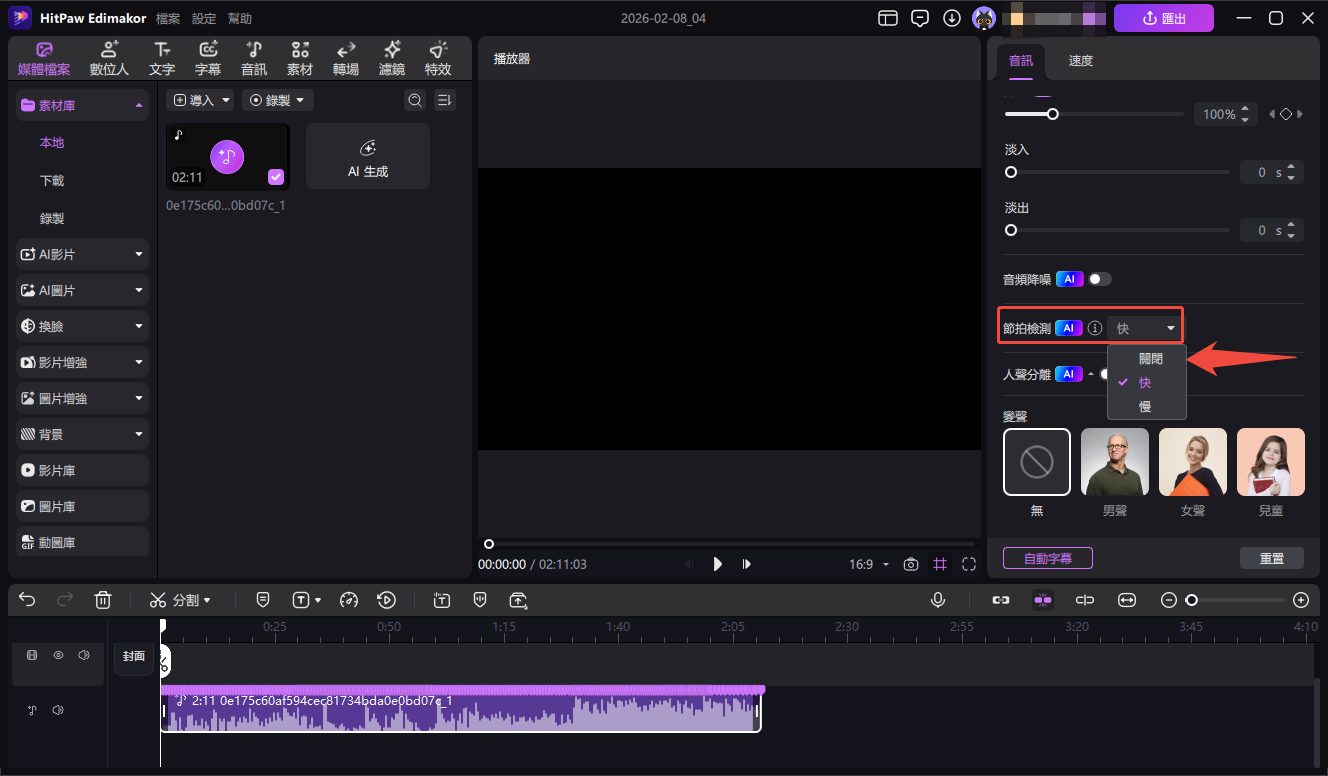Open the 數位人 digital human panel
Screen dimensions: 1328x776
109,58
